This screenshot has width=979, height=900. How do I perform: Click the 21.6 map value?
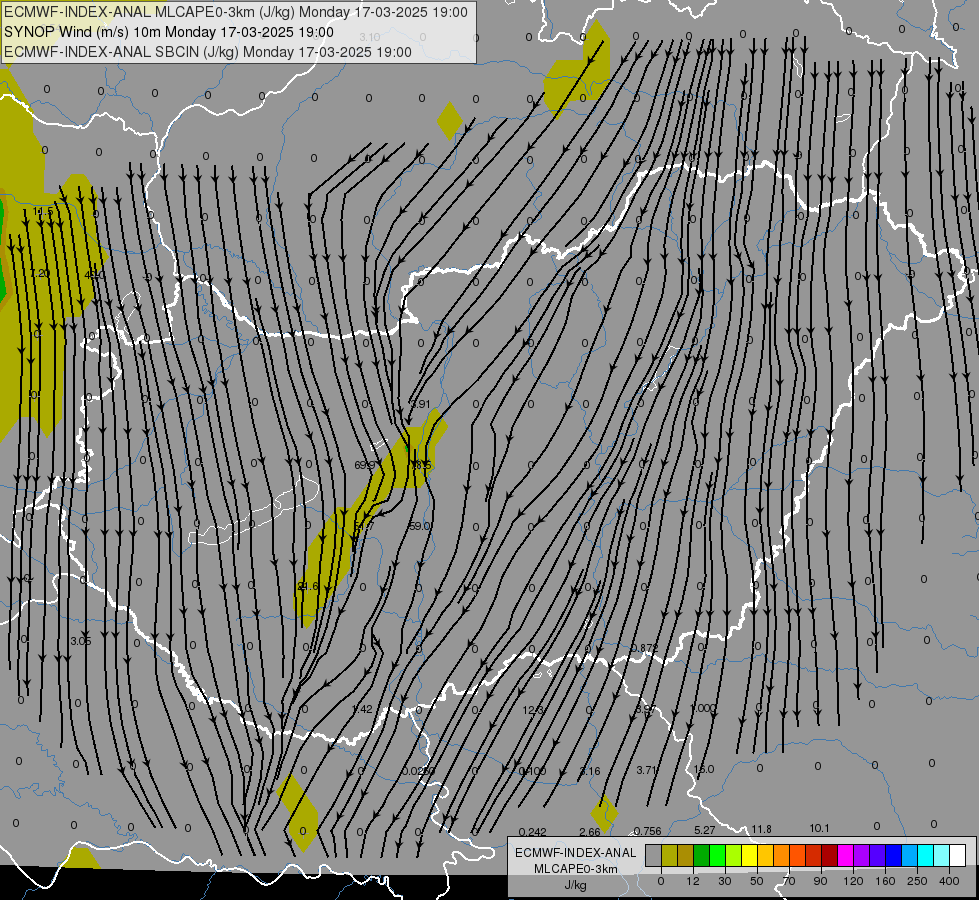click(308, 586)
